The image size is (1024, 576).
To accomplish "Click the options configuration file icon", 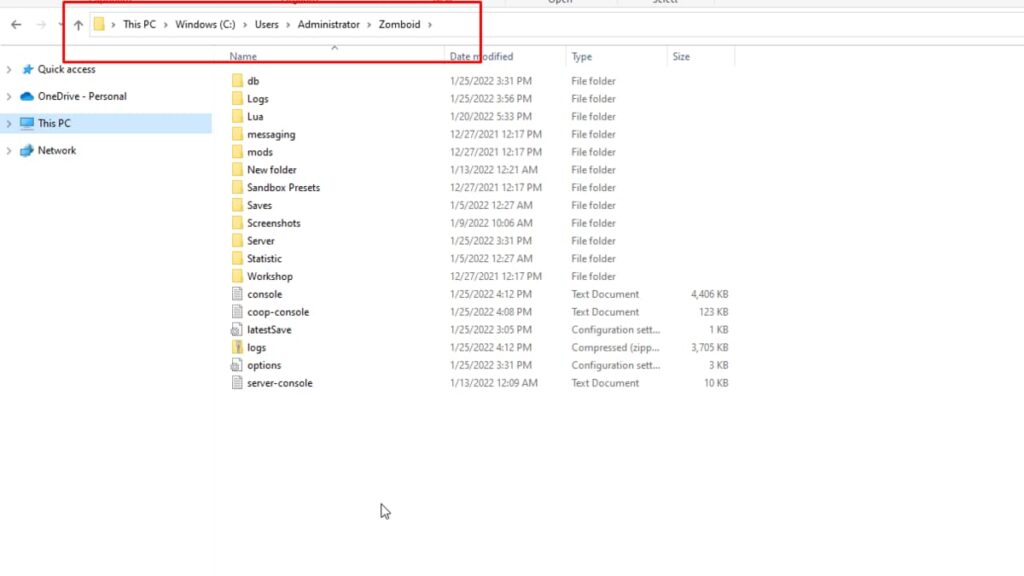I will click(x=237, y=365).
